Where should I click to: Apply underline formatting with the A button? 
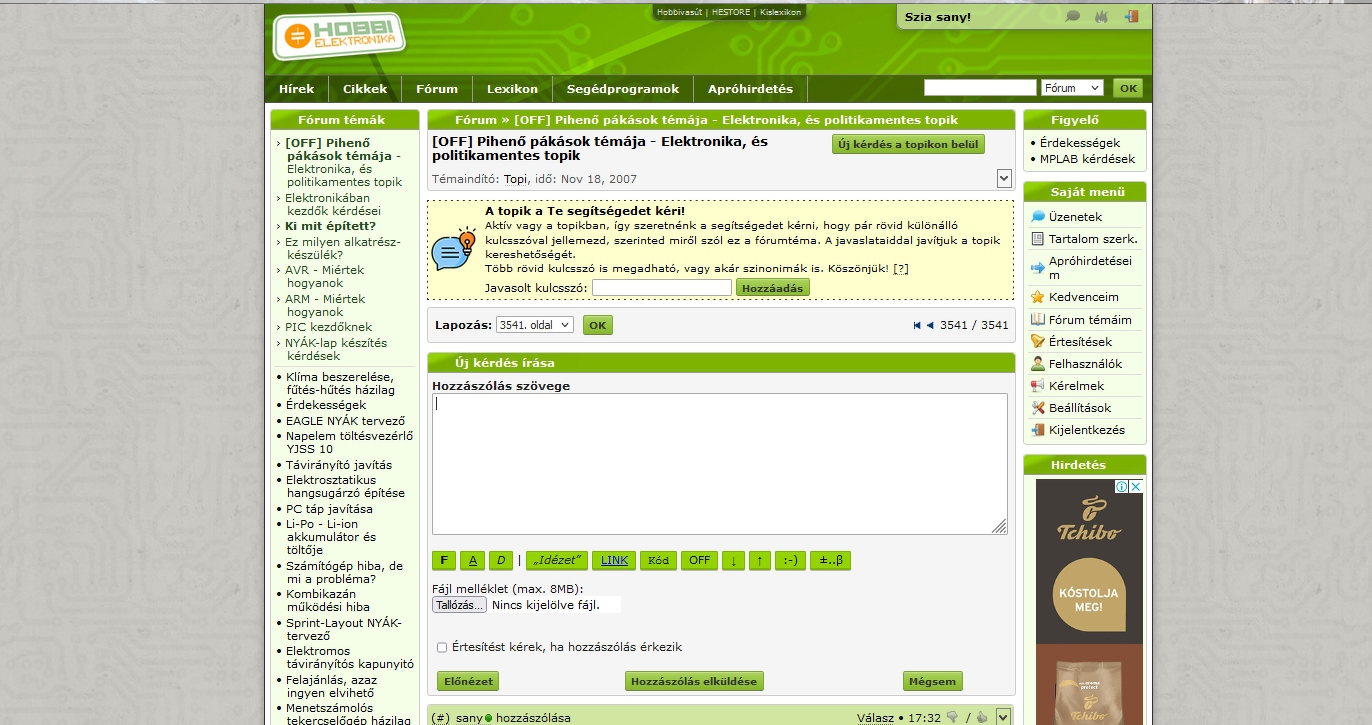(473, 560)
